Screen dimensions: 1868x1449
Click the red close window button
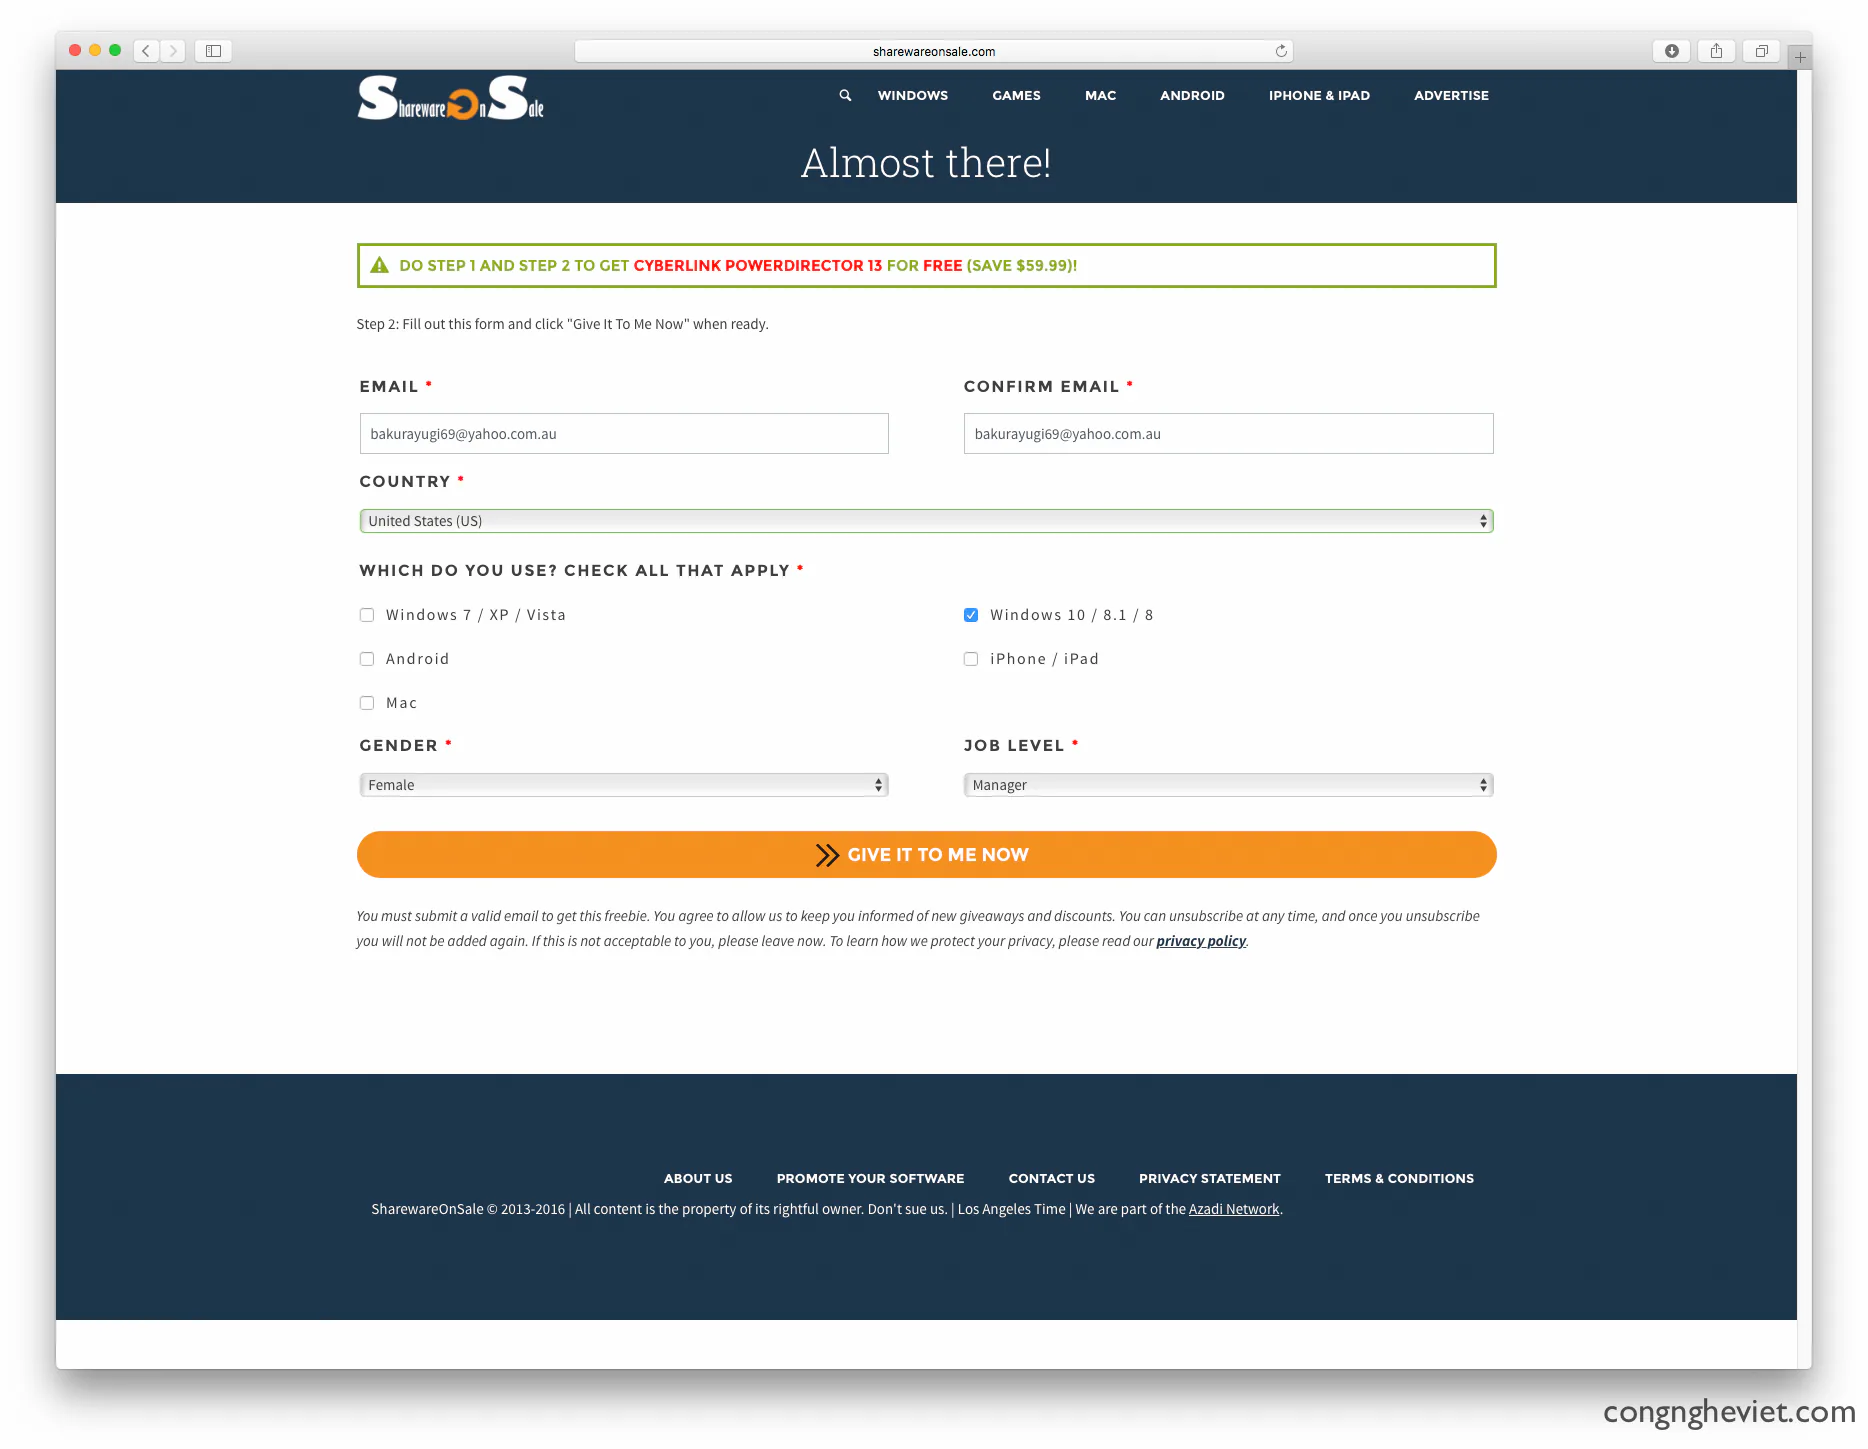click(75, 50)
